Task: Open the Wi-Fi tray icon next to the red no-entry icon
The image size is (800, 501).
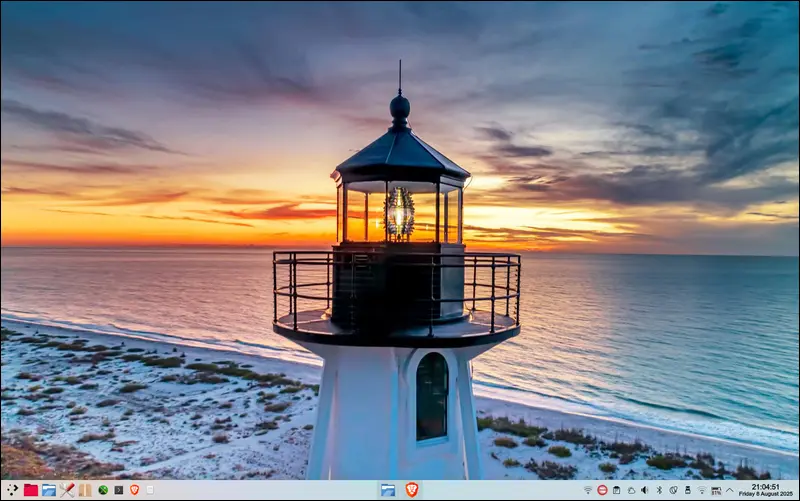Action: [x=588, y=490]
